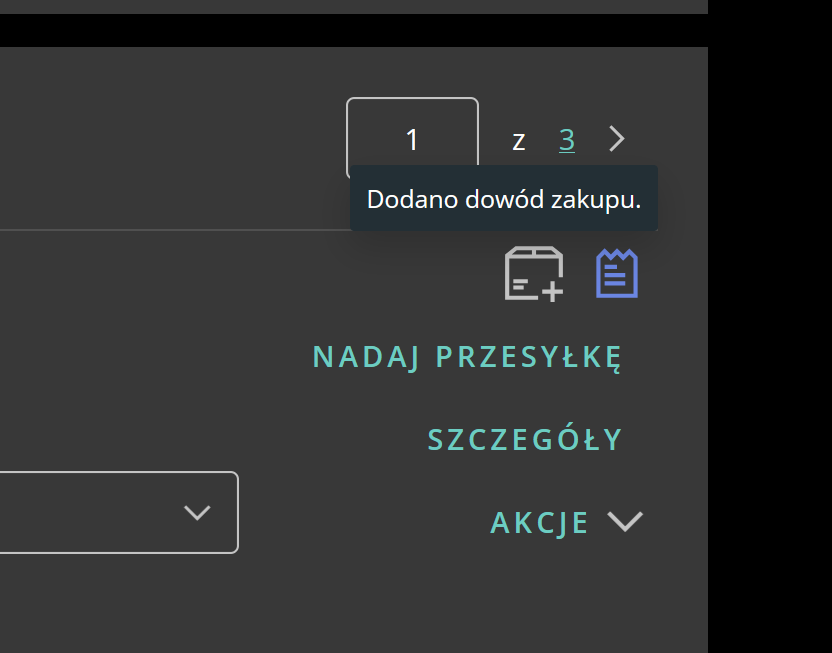Click the chevron beside AKCJE

pos(625,521)
